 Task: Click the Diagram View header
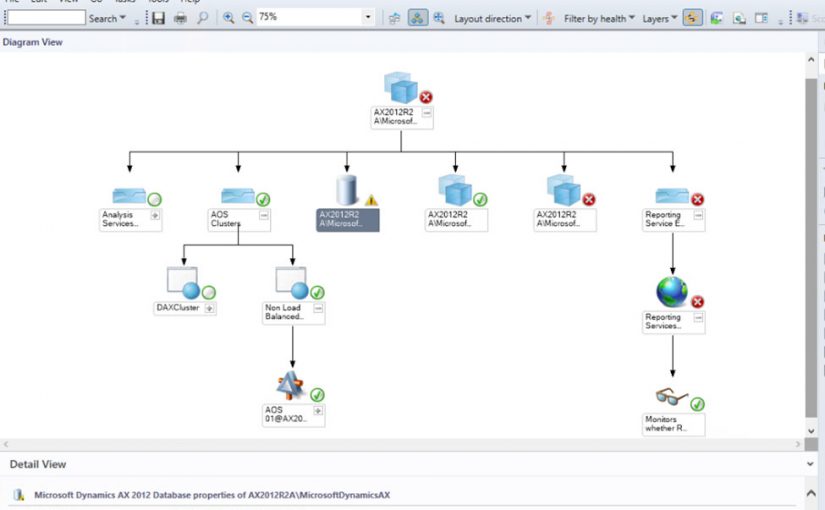point(33,42)
